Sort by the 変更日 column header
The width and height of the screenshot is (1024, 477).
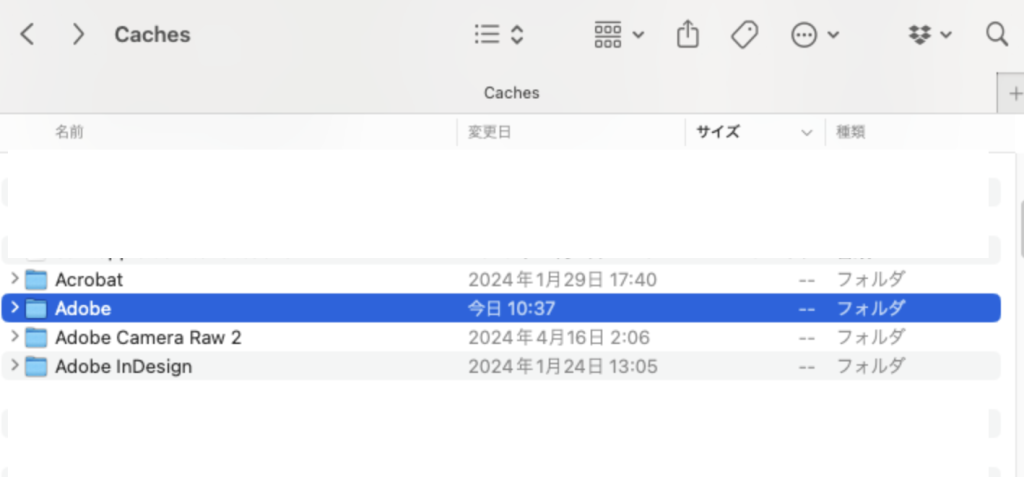coord(490,132)
